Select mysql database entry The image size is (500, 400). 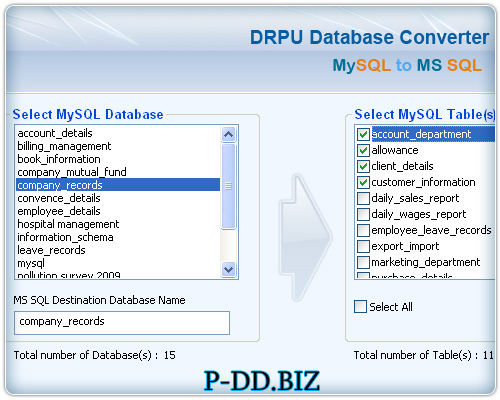pyautogui.click(x=118, y=263)
